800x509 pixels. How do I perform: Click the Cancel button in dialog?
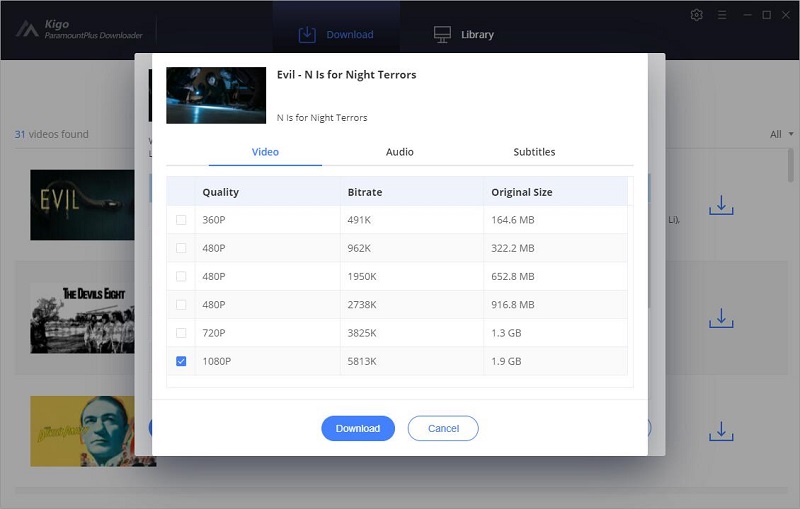tap(443, 428)
